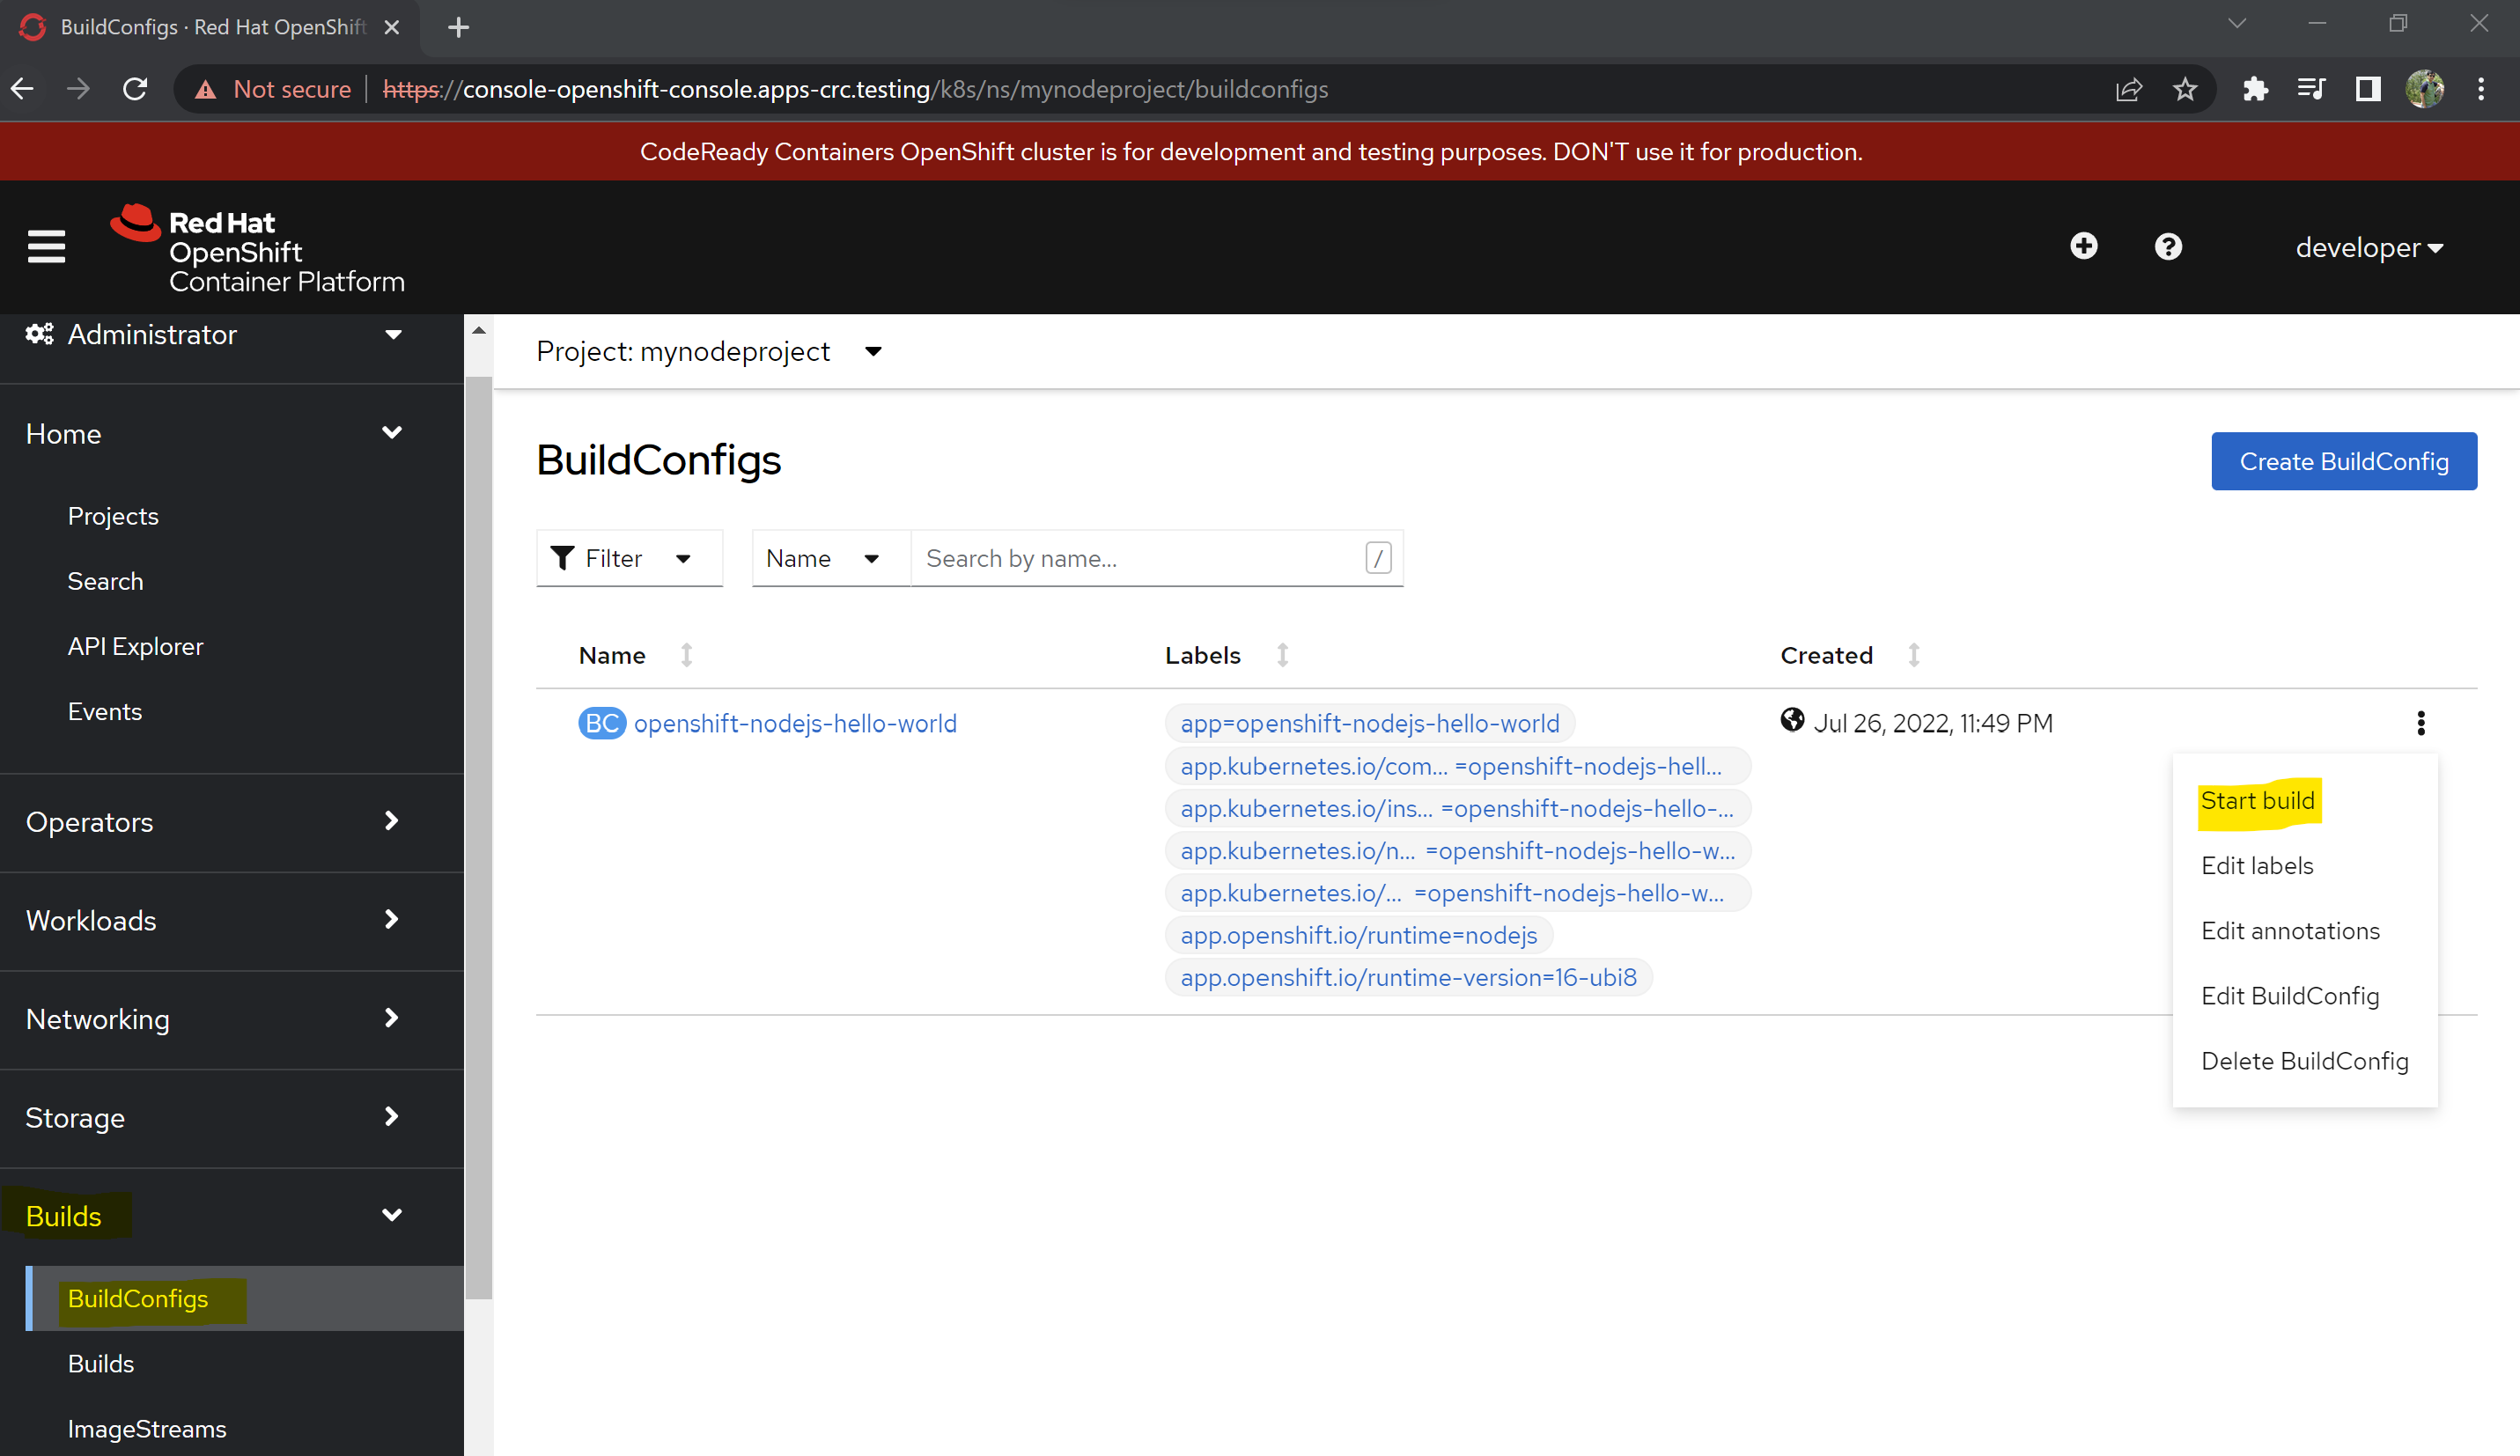
Task: Click the plus import YAML icon
Action: click(x=2083, y=246)
